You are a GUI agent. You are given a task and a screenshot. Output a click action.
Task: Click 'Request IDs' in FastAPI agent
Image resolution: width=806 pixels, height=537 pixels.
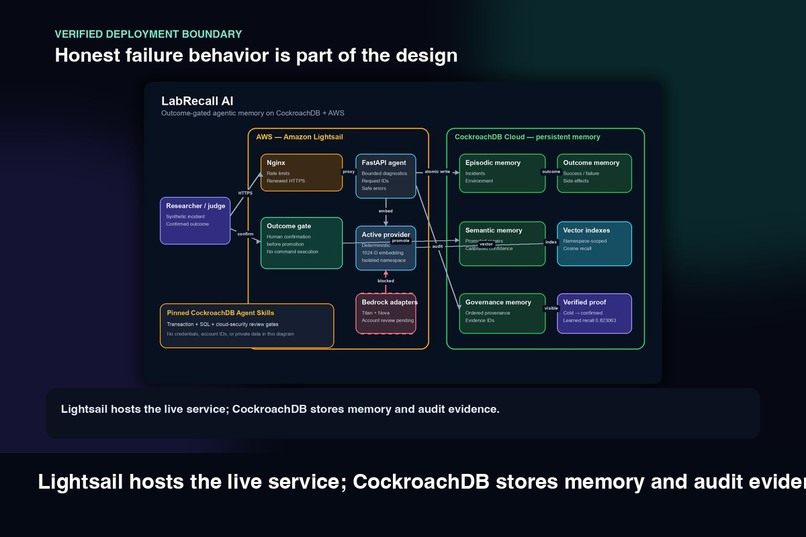tap(375, 181)
